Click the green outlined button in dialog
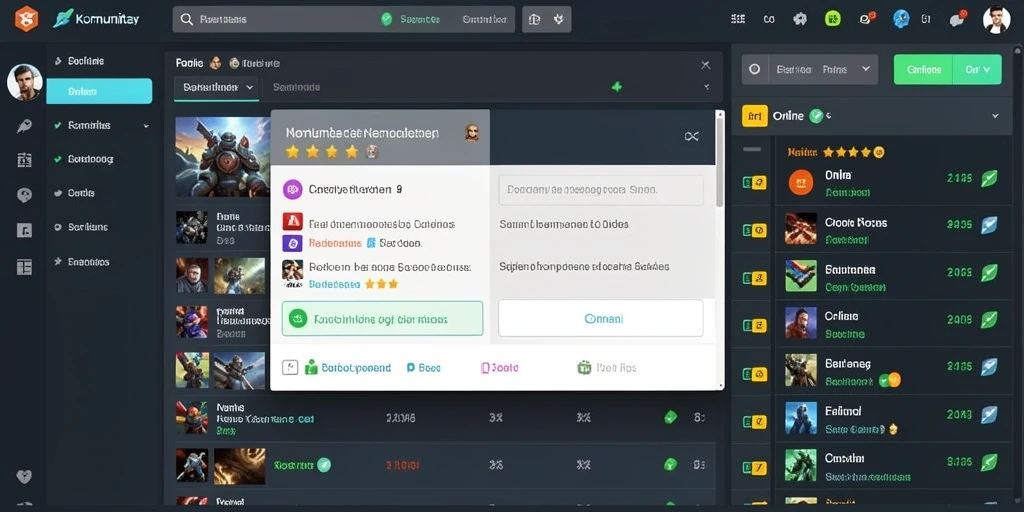 coord(383,319)
